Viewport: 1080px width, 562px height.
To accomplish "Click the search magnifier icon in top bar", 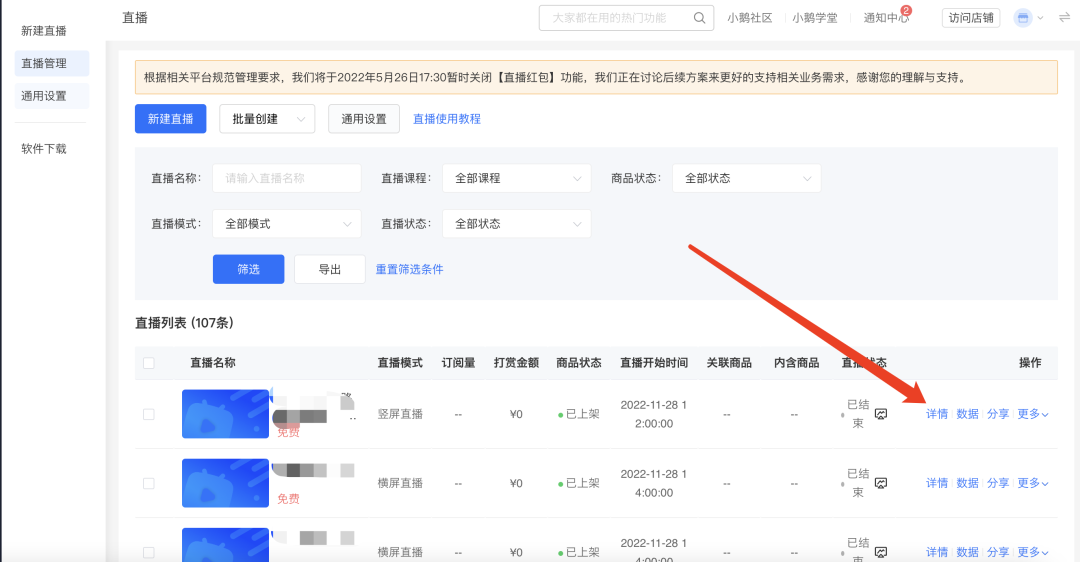I will (x=699, y=18).
